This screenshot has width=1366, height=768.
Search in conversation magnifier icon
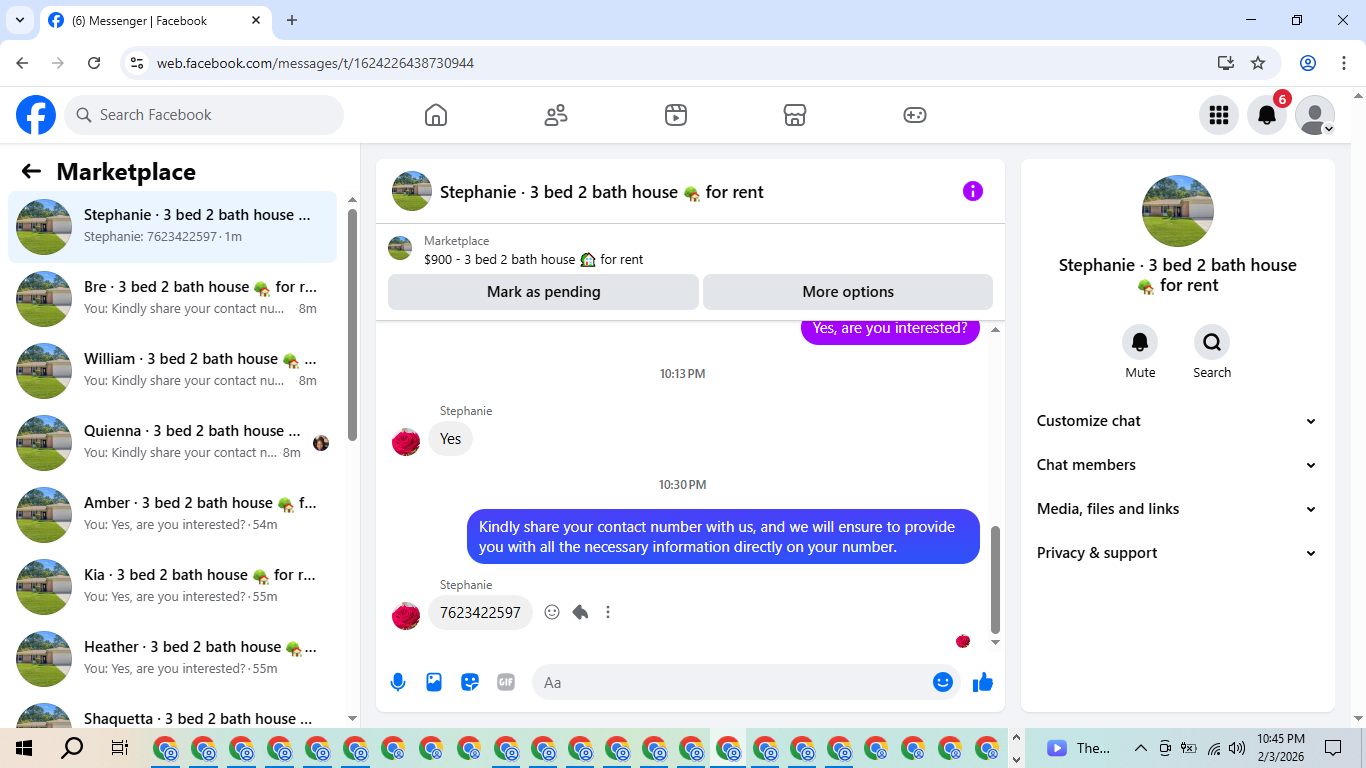[x=1212, y=343]
